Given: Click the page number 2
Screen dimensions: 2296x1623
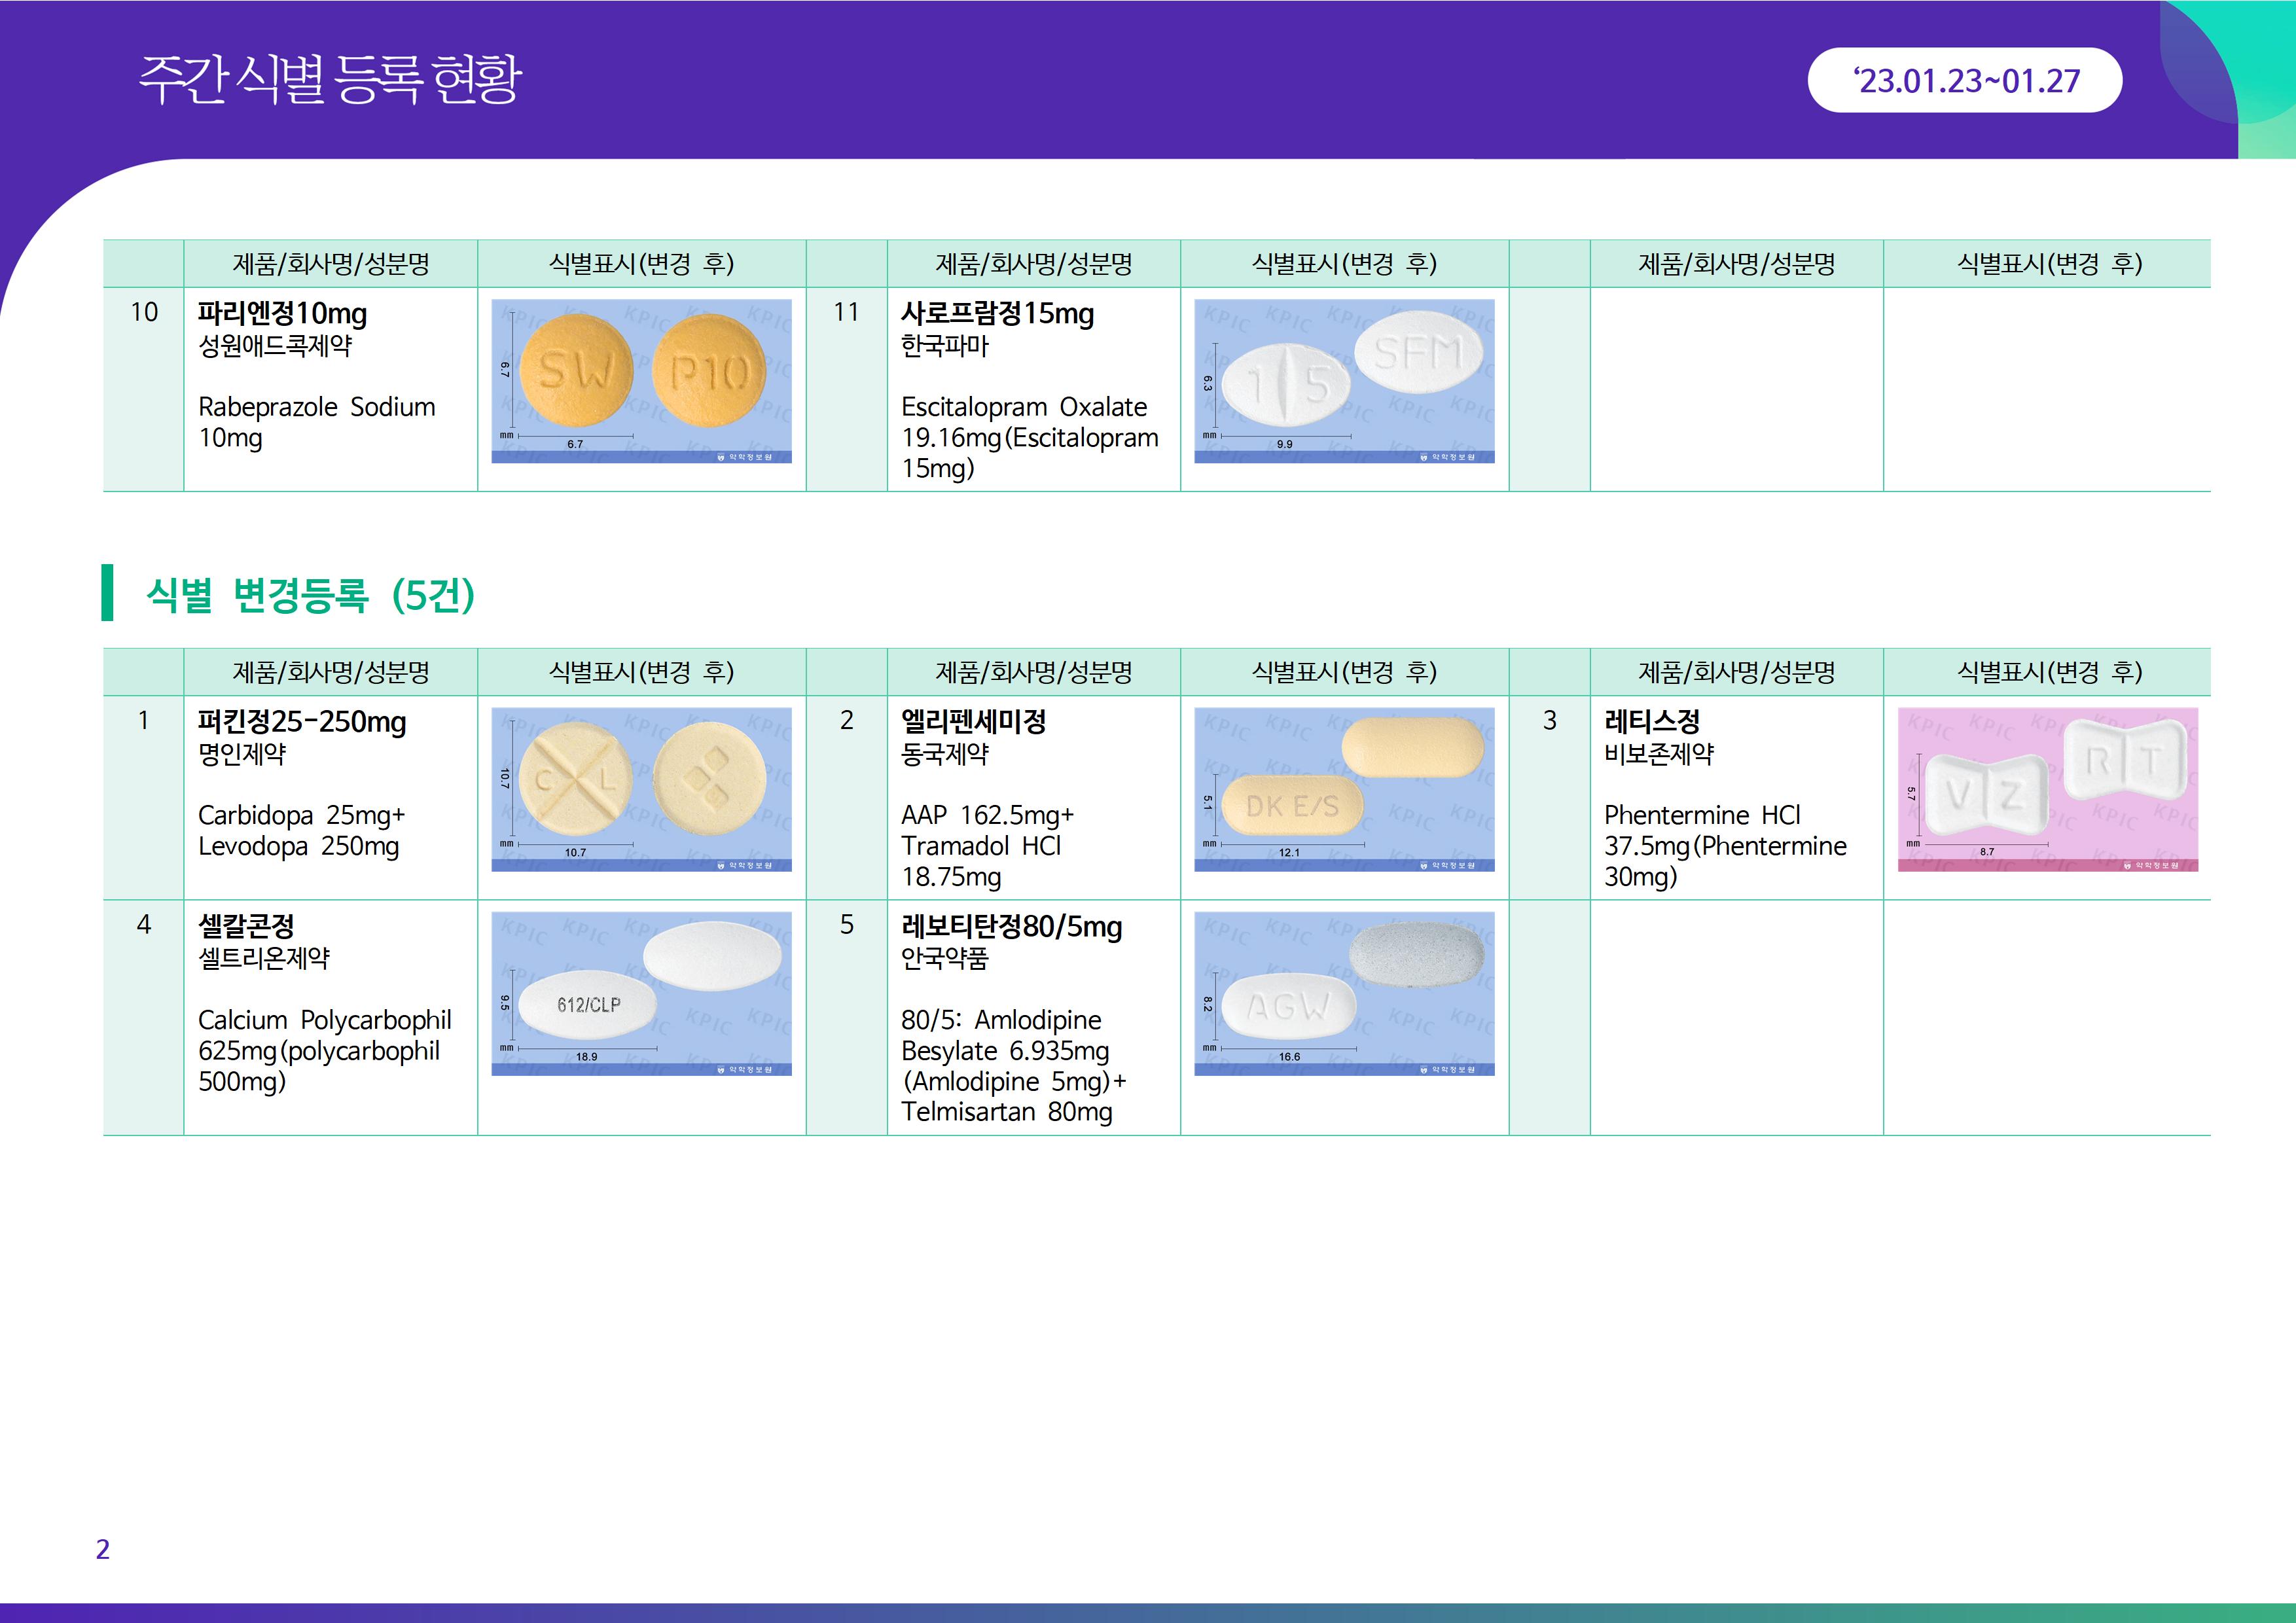Looking at the screenshot, I should [102, 1549].
